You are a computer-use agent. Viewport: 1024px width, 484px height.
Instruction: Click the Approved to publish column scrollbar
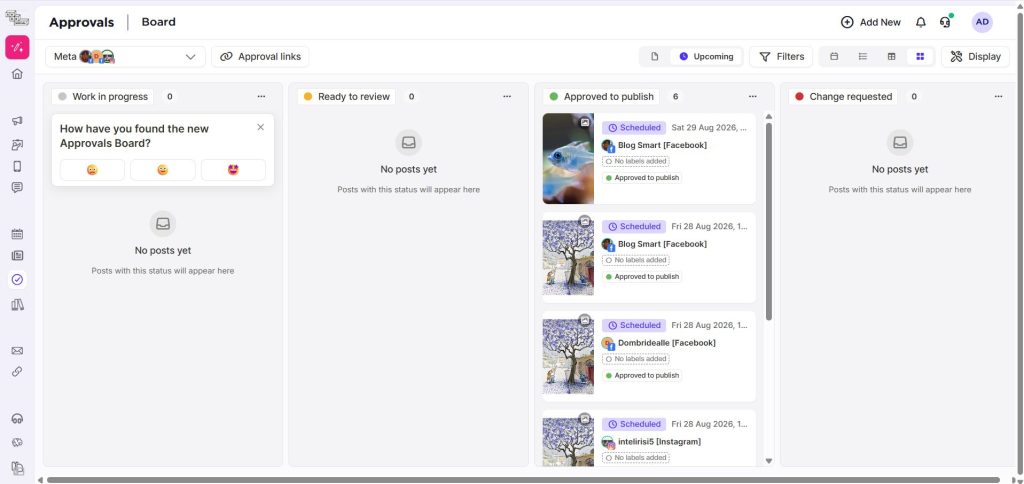coord(769,221)
